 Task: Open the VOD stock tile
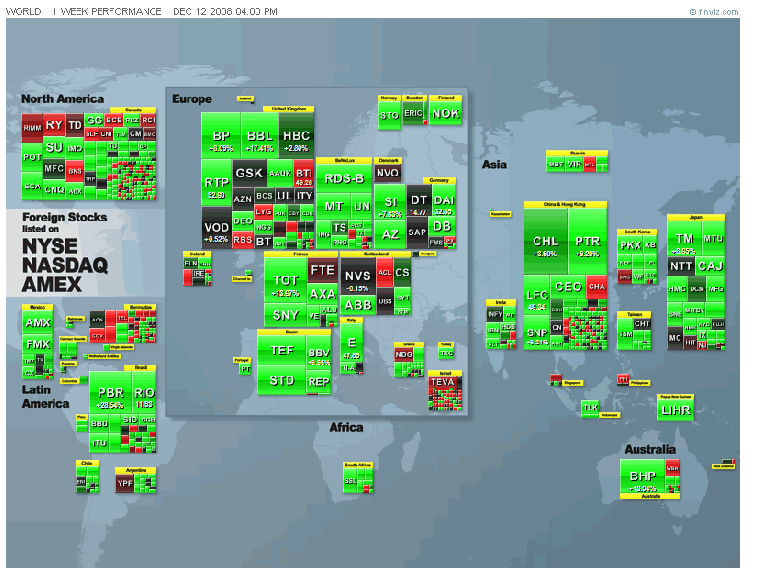coord(216,228)
